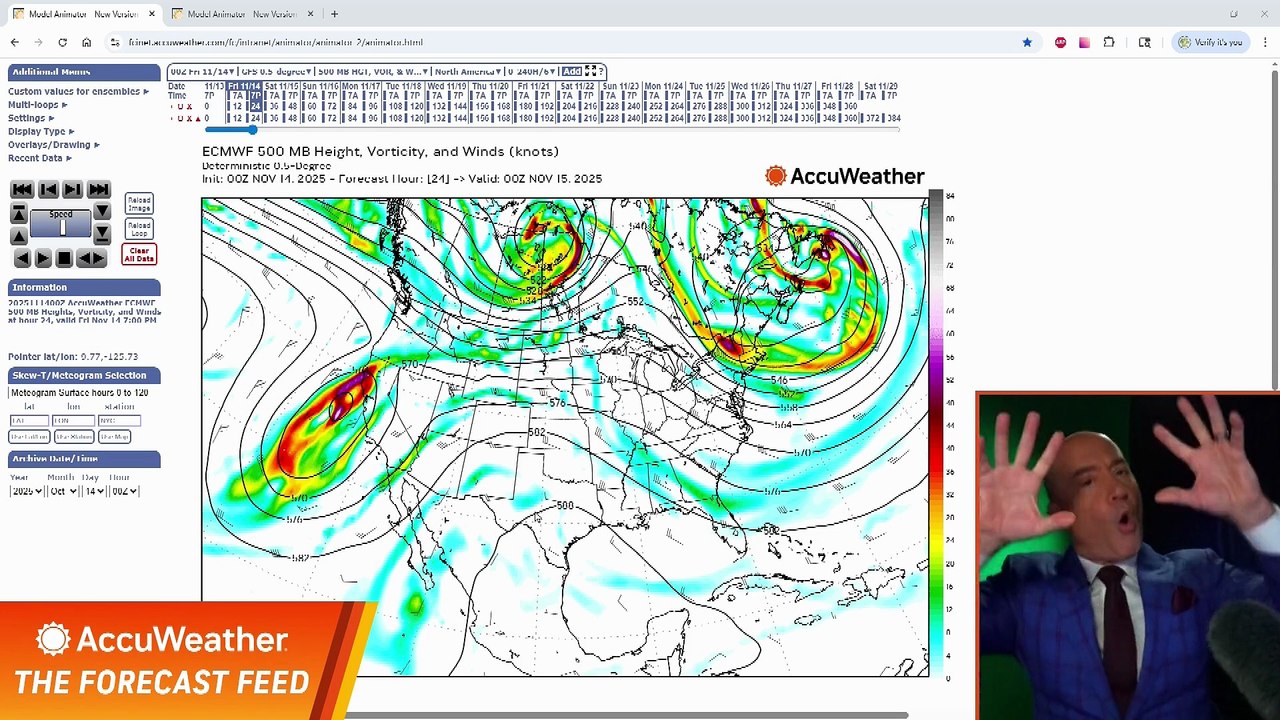
Task: Expand the Recent Data menu
Action: click(x=40, y=158)
